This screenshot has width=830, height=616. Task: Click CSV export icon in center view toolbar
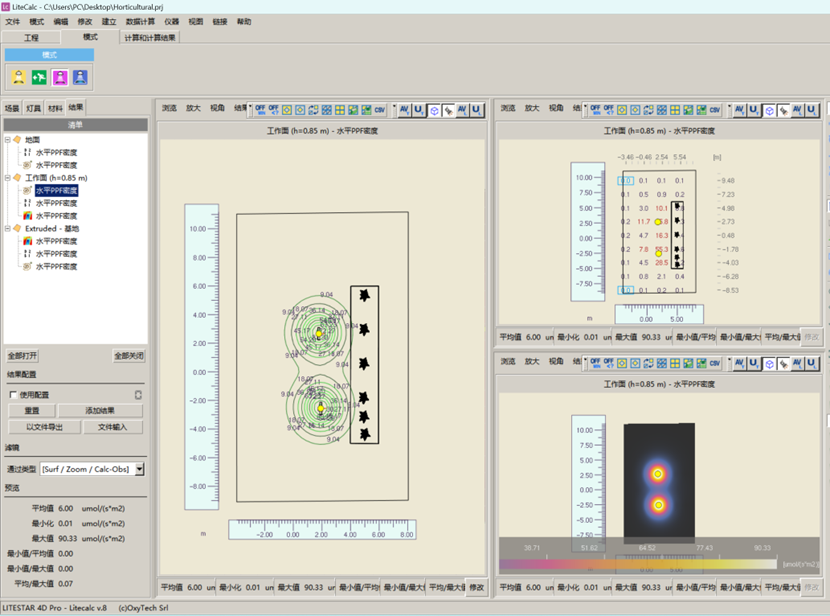380,110
